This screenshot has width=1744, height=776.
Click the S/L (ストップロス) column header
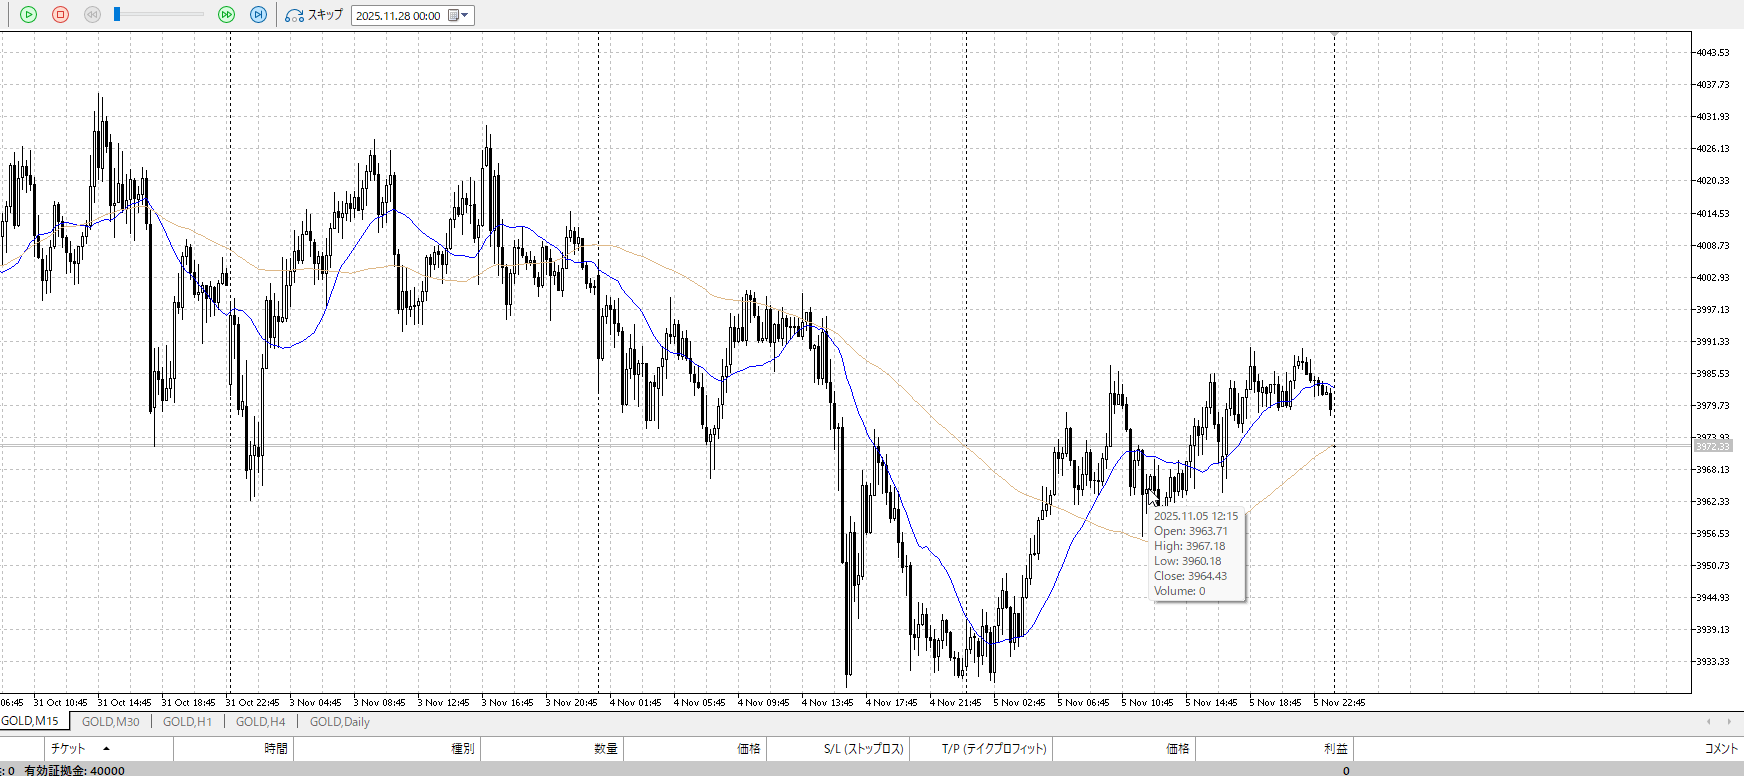tap(863, 748)
